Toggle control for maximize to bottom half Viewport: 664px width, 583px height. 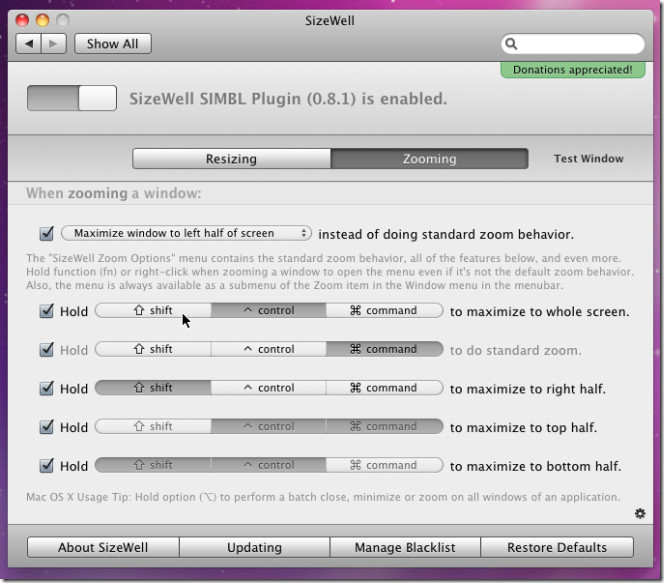pyautogui.click(x=269, y=465)
